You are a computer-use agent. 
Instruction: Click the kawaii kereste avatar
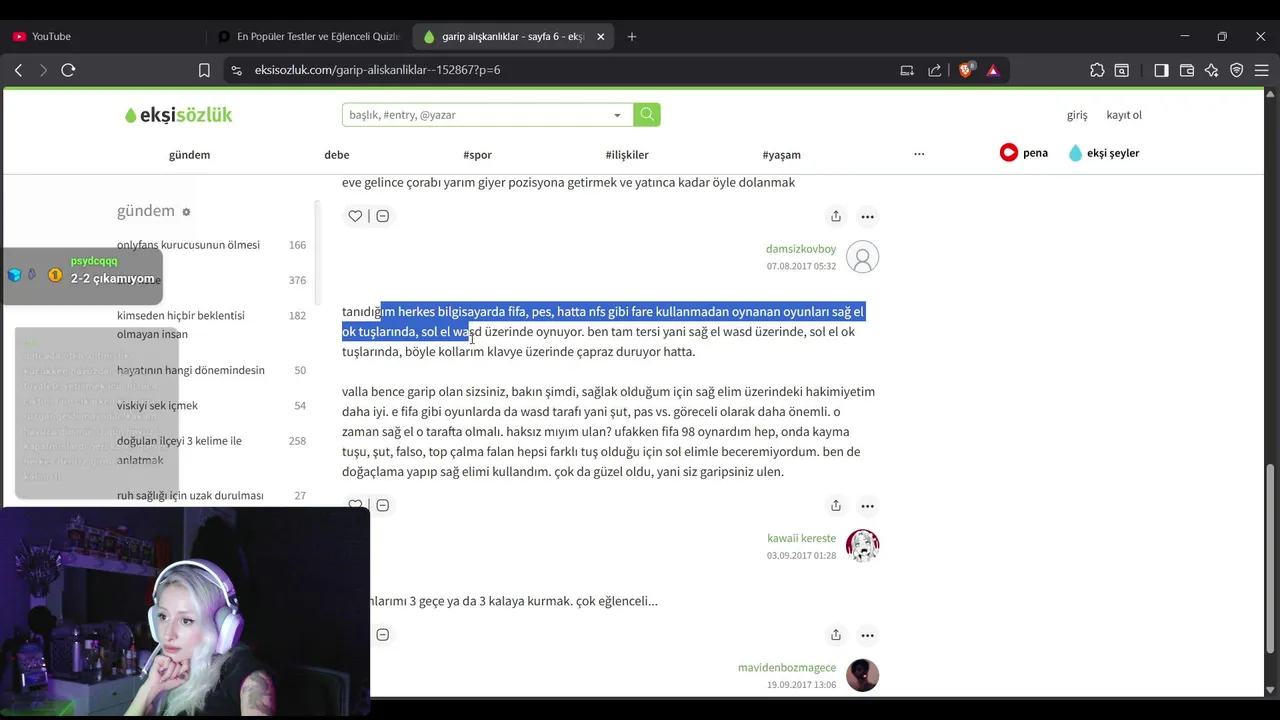[x=862, y=546]
